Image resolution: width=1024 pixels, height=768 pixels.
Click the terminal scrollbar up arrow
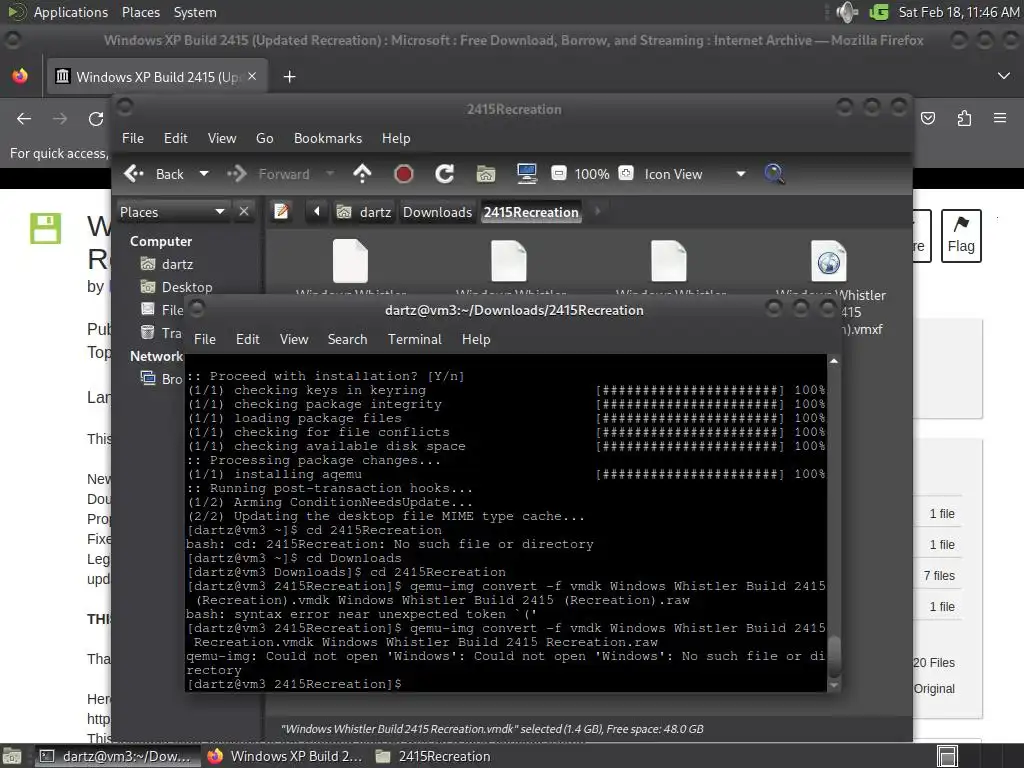pos(833,361)
